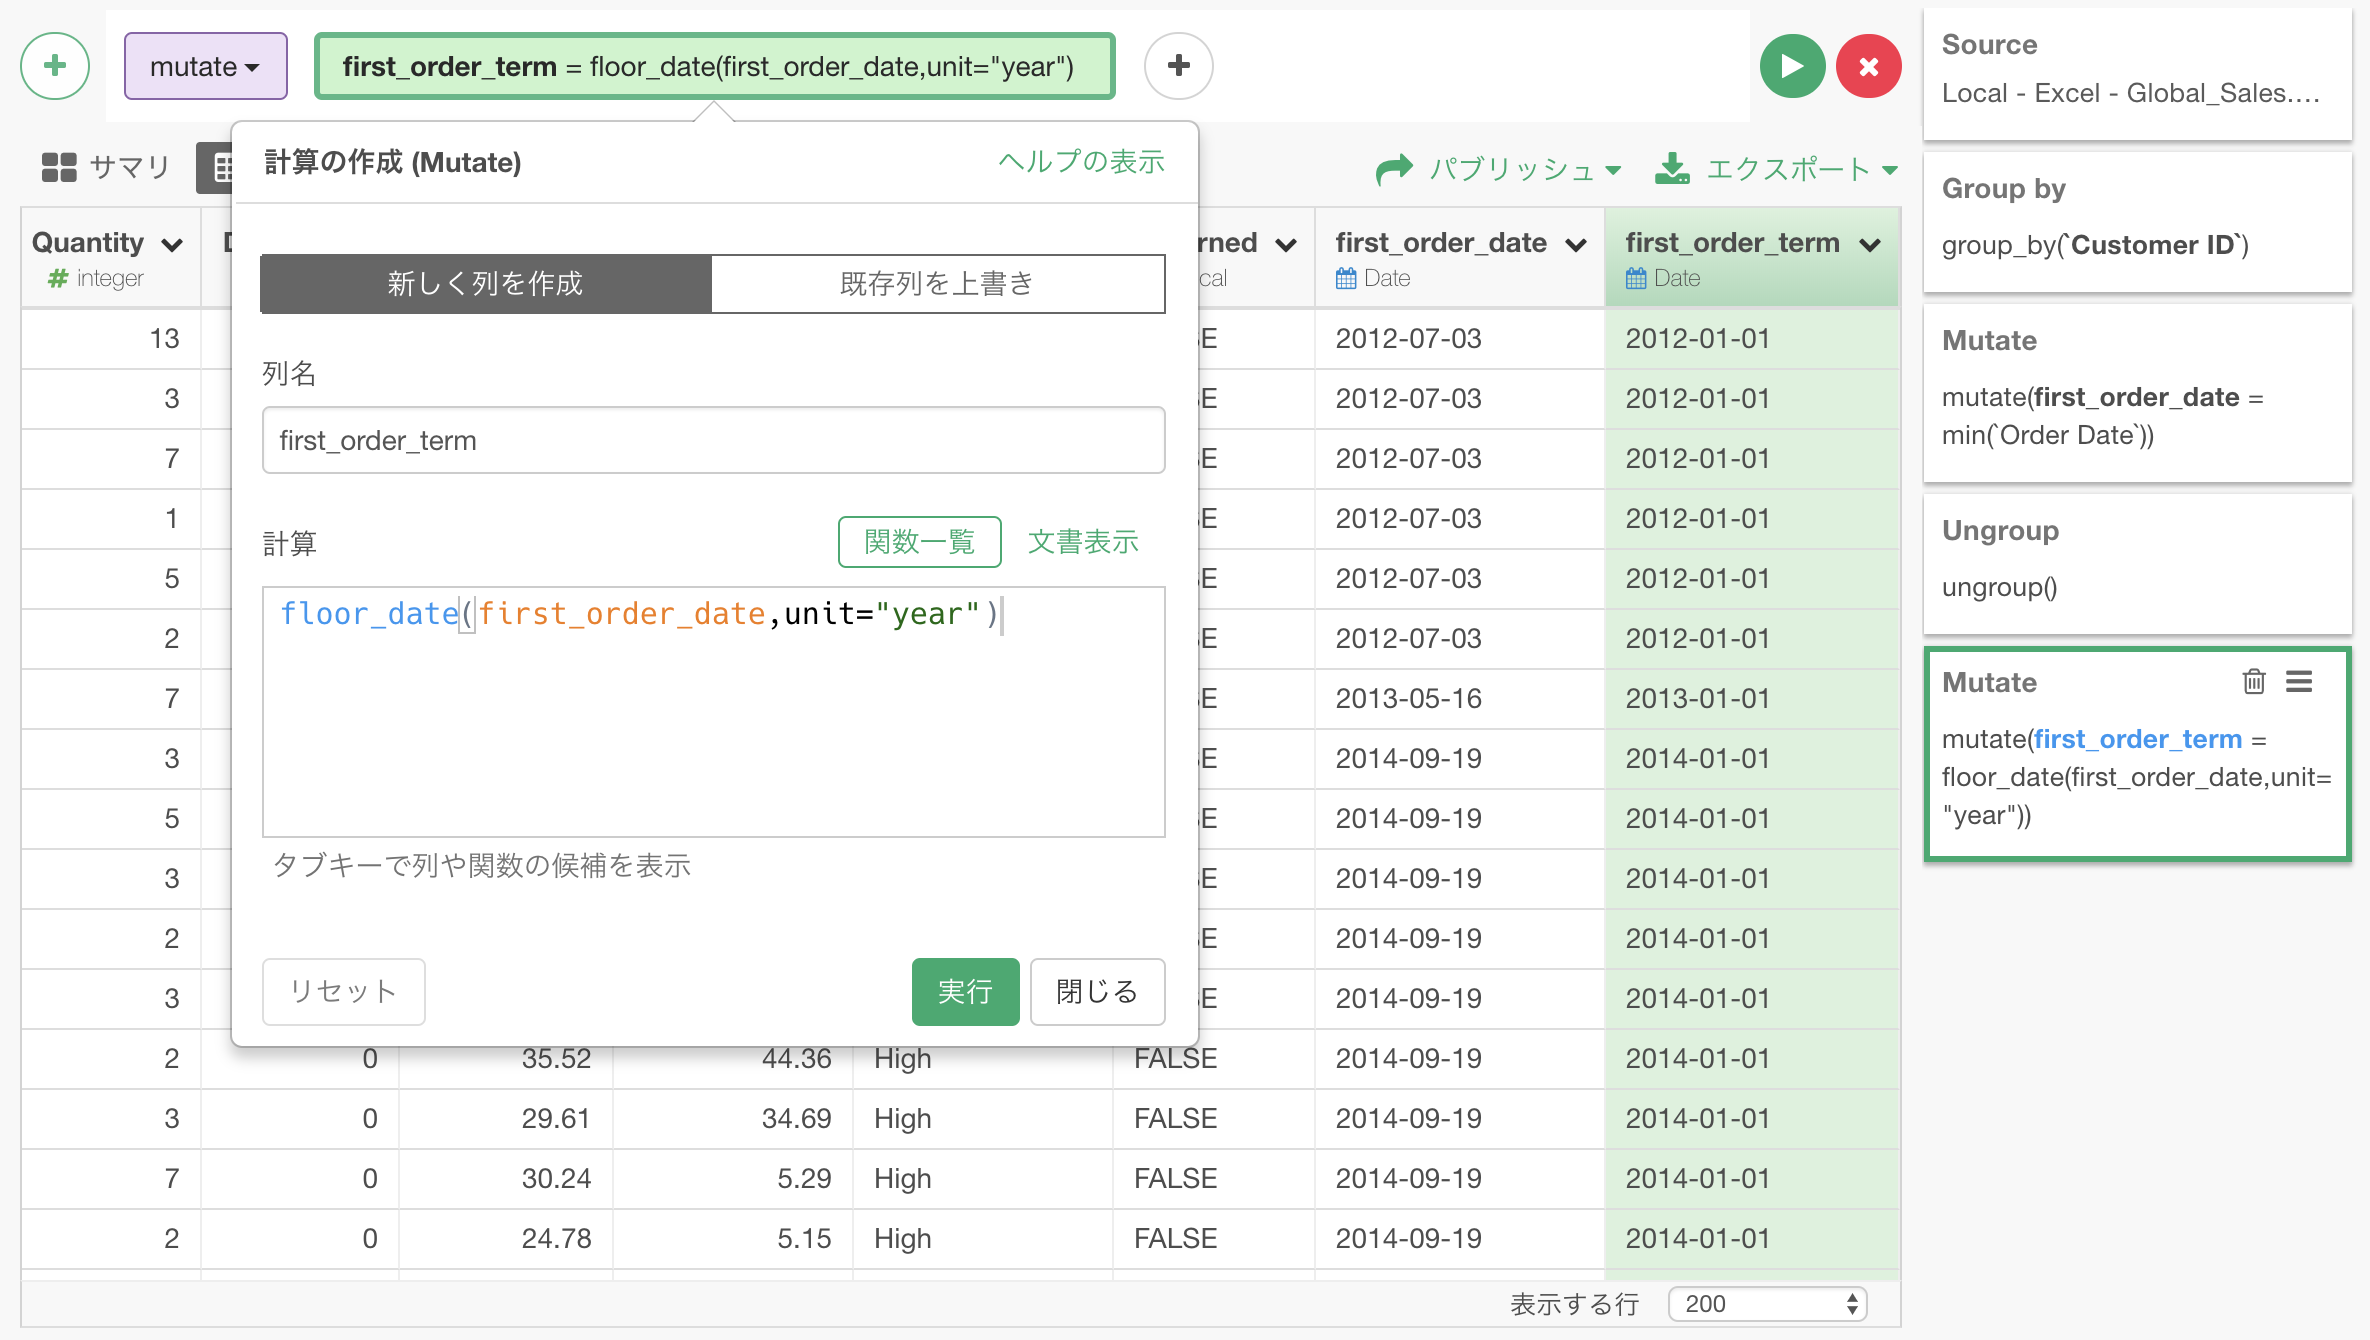The height and width of the screenshot is (1340, 2370).
Task: Click the publish share arrow icon
Action: (1394, 169)
